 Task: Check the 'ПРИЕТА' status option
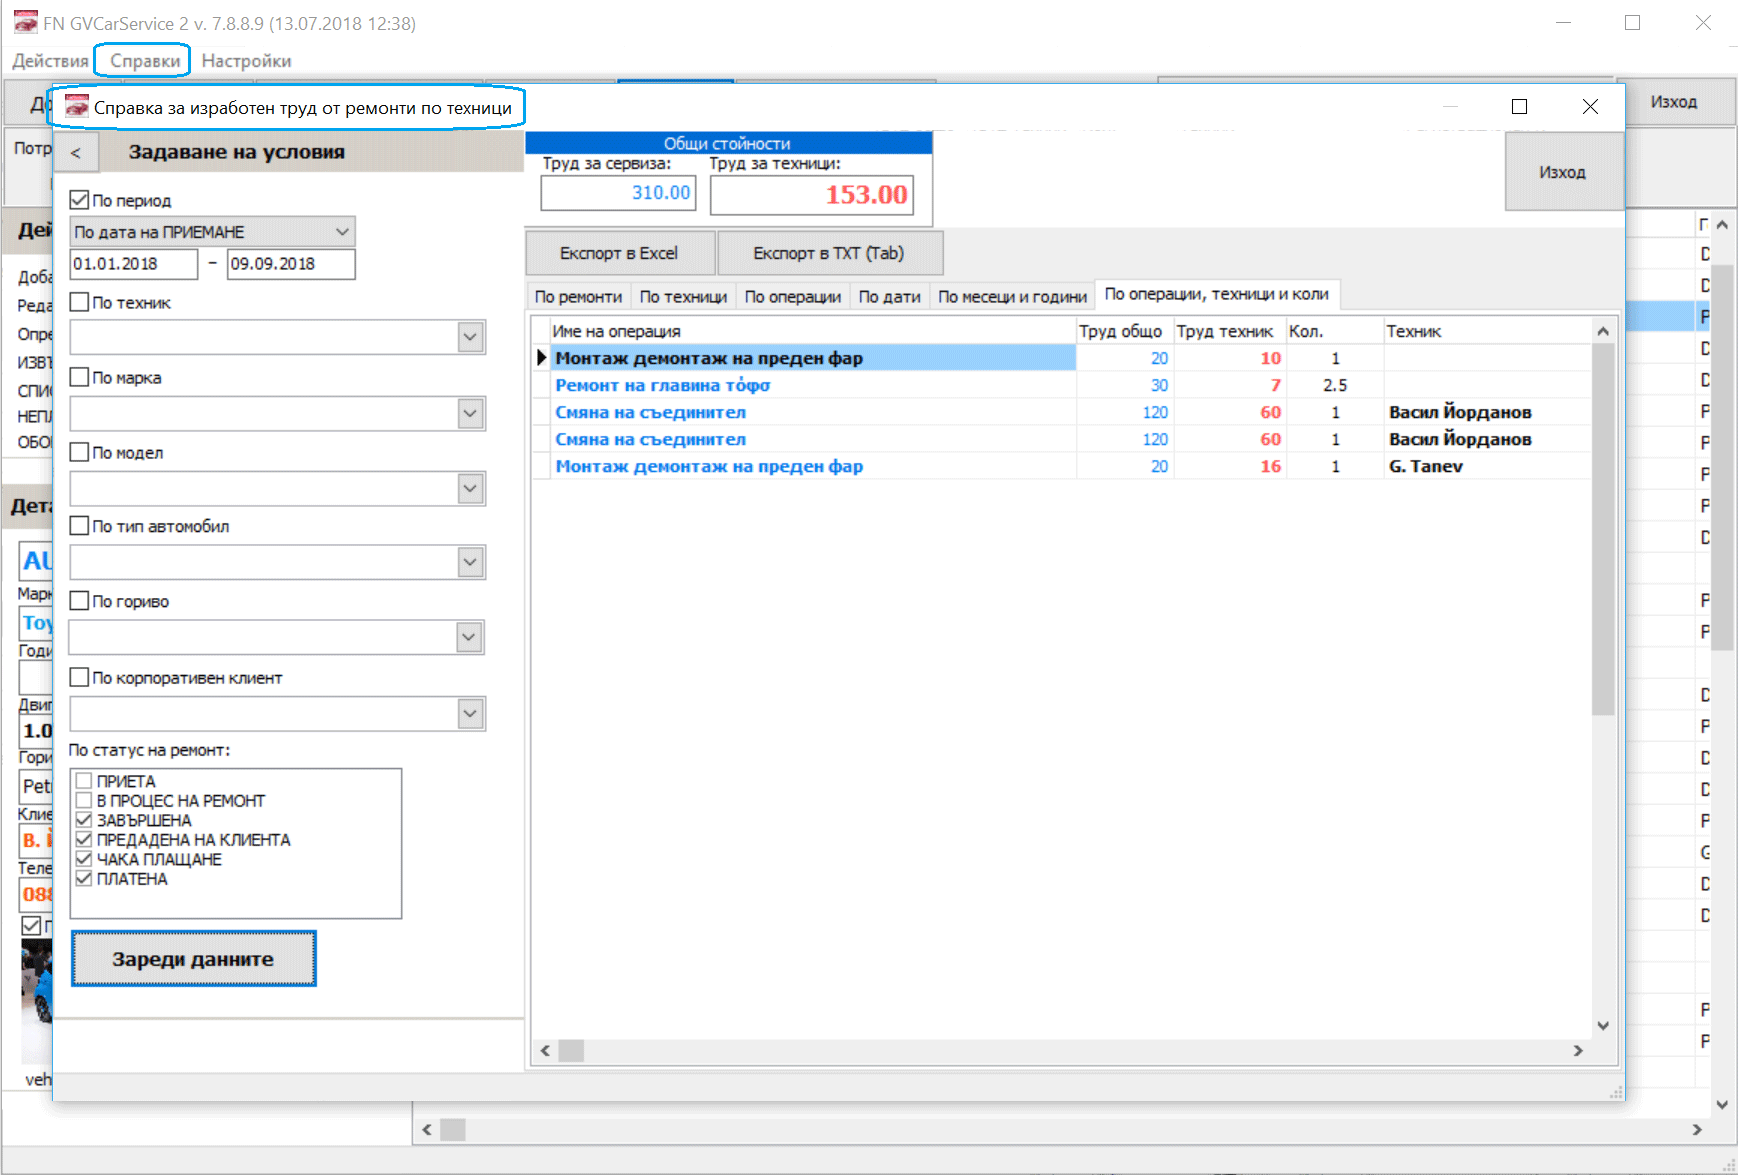[84, 781]
